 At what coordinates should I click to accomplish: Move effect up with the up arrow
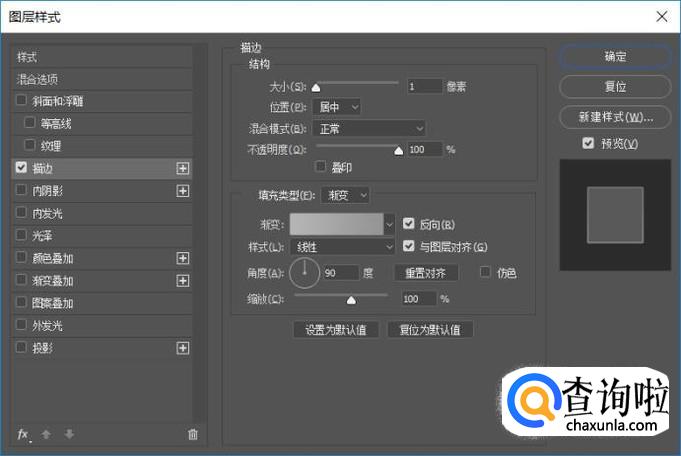[46, 434]
